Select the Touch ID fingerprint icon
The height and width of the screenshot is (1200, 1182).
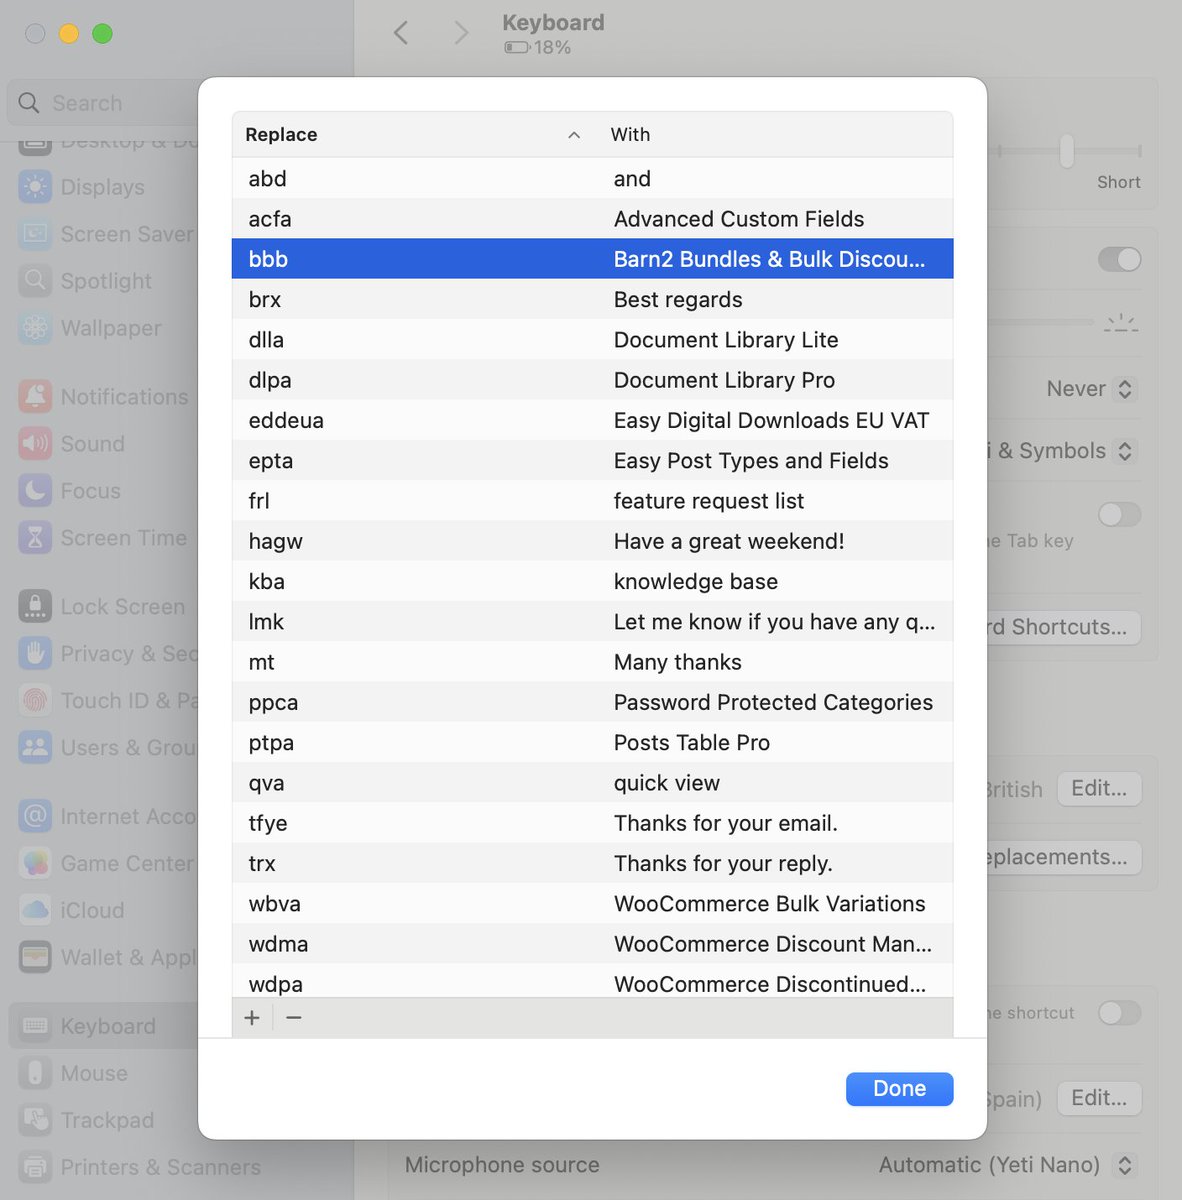(x=35, y=701)
